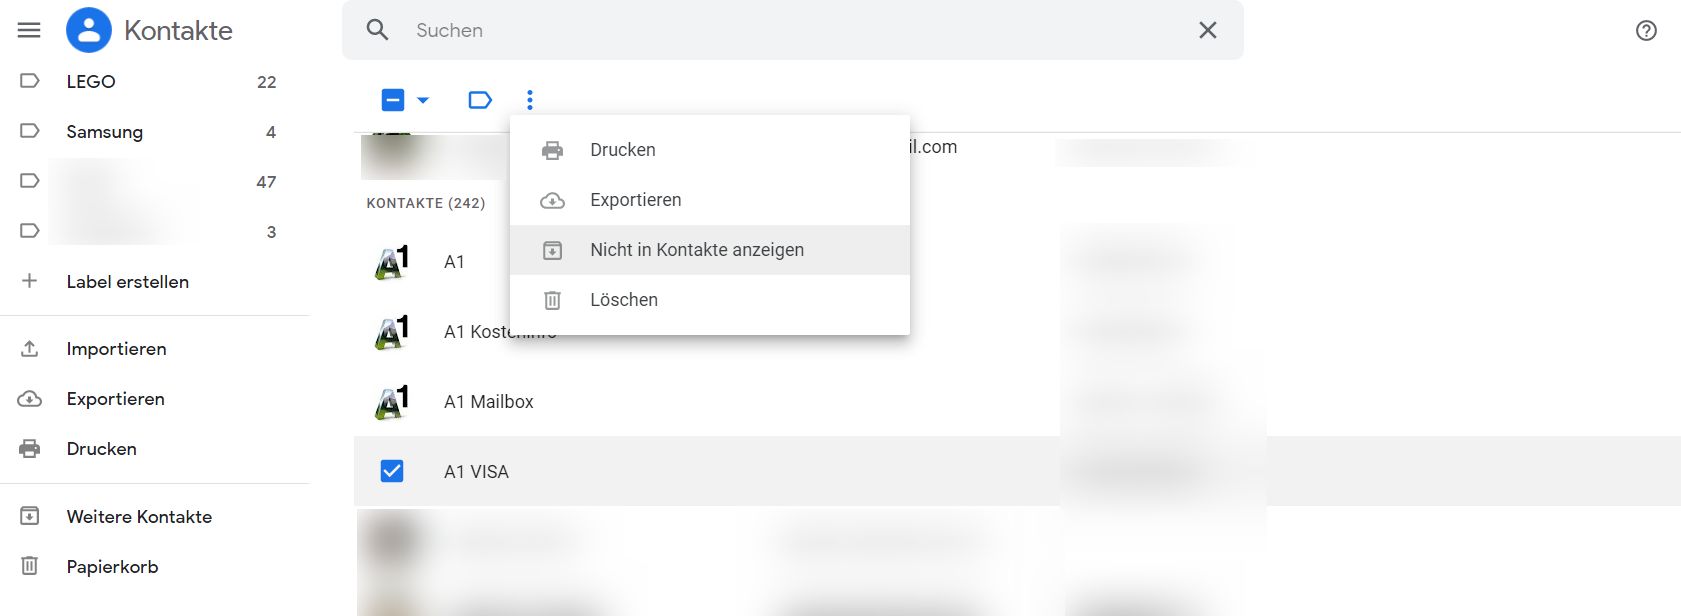The image size is (1681, 616).
Task: Select Nicht in Kontakte anzeigen option
Action: pos(696,250)
